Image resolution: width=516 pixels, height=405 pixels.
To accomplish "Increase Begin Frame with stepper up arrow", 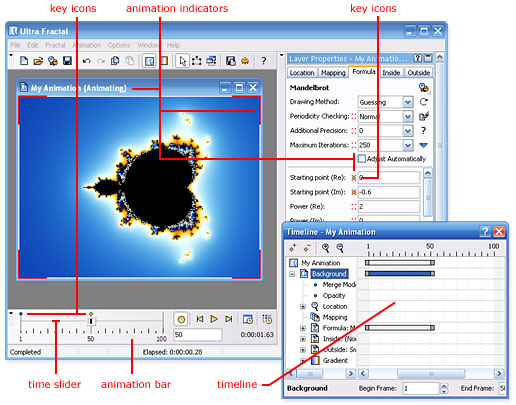I will click(444, 386).
